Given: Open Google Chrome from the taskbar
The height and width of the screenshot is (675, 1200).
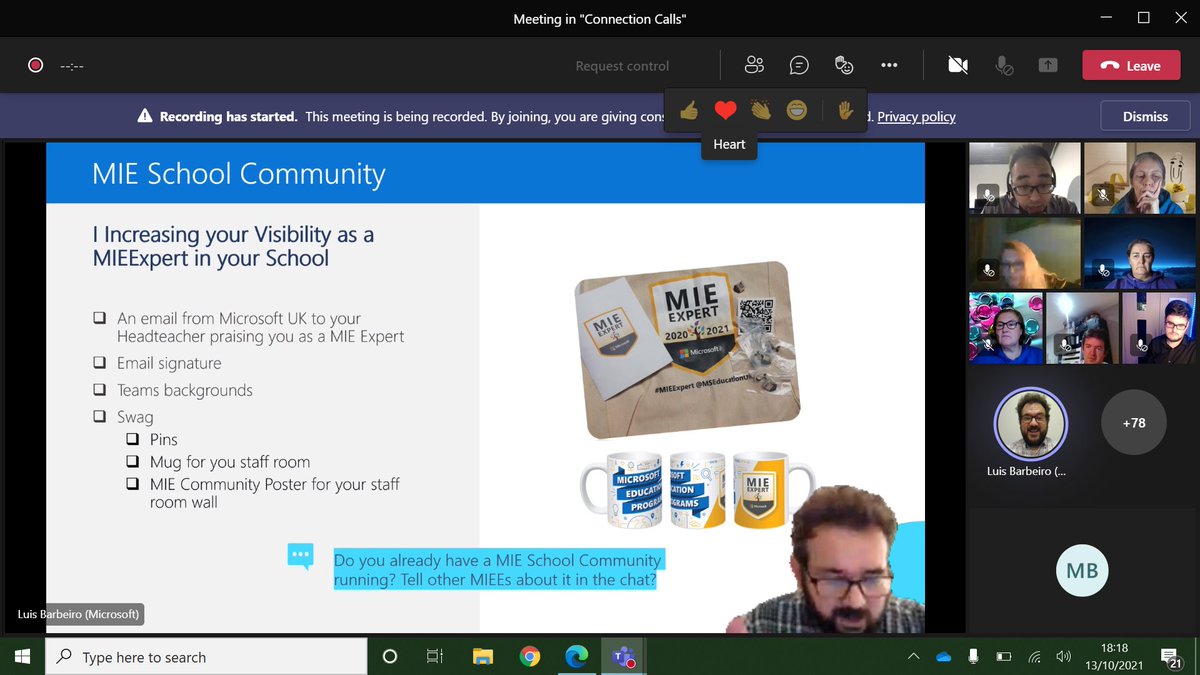Looking at the screenshot, I should (x=530, y=657).
